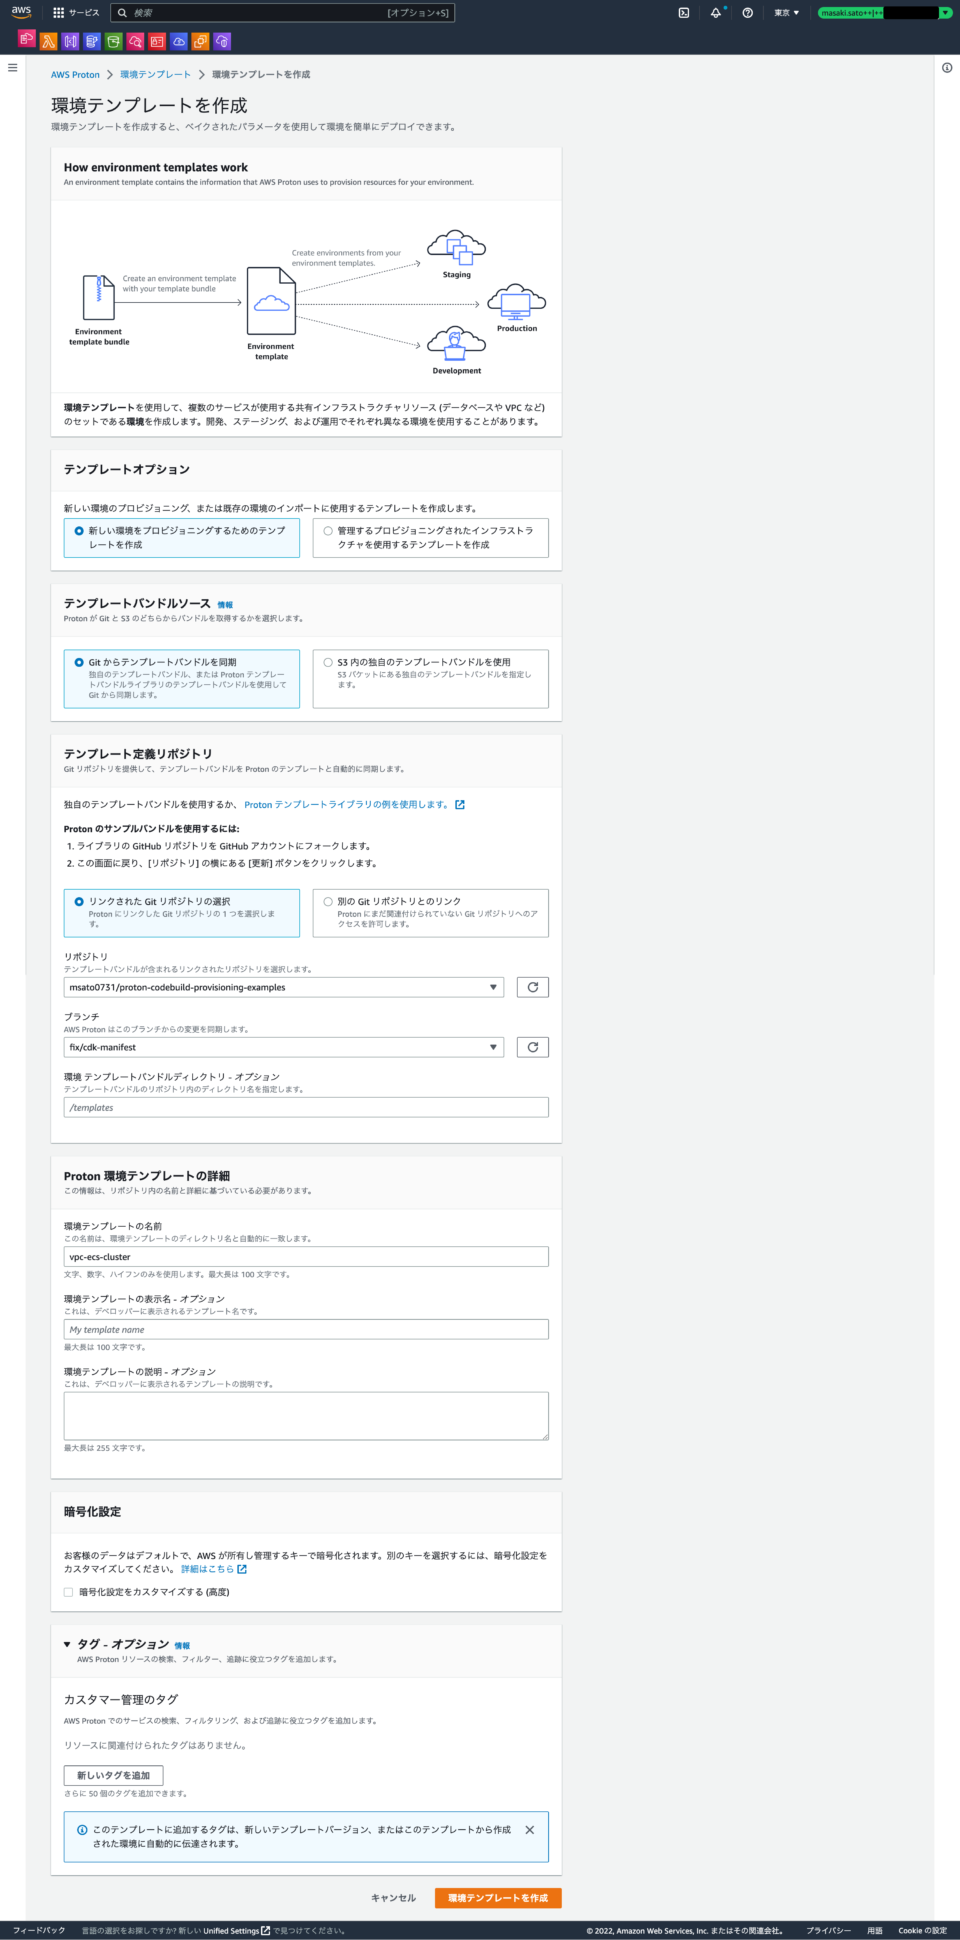960x1940 pixels.
Task: Click the green S3 bucket shortcut icon
Action: pyautogui.click(x=113, y=41)
